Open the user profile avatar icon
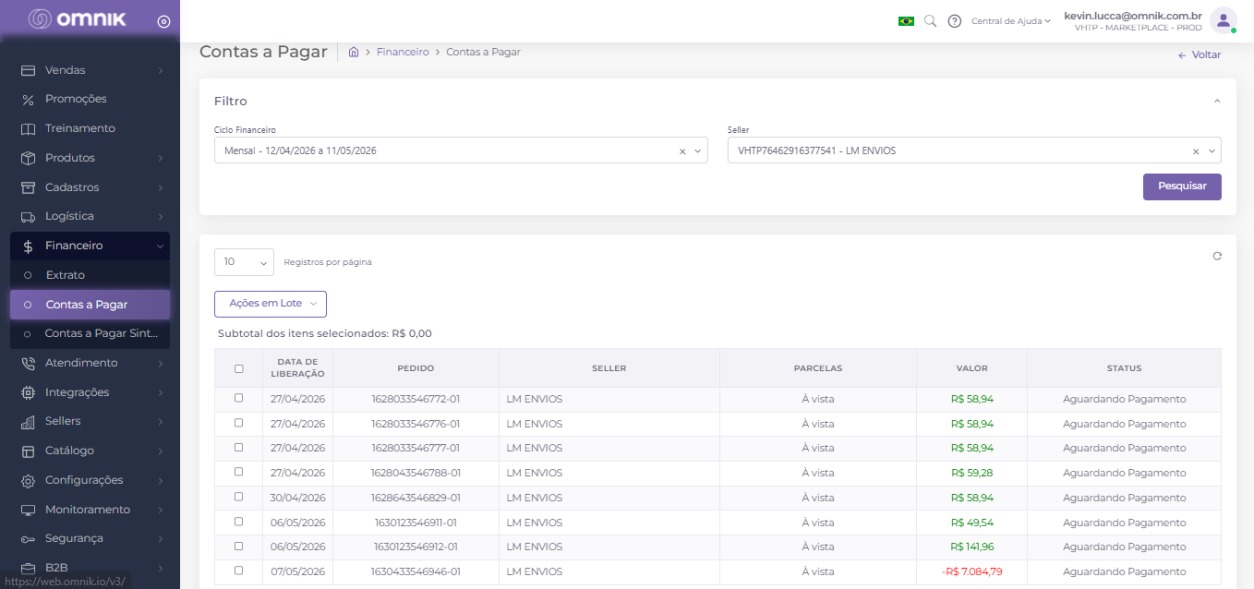The height and width of the screenshot is (589, 1254). click(x=1223, y=20)
